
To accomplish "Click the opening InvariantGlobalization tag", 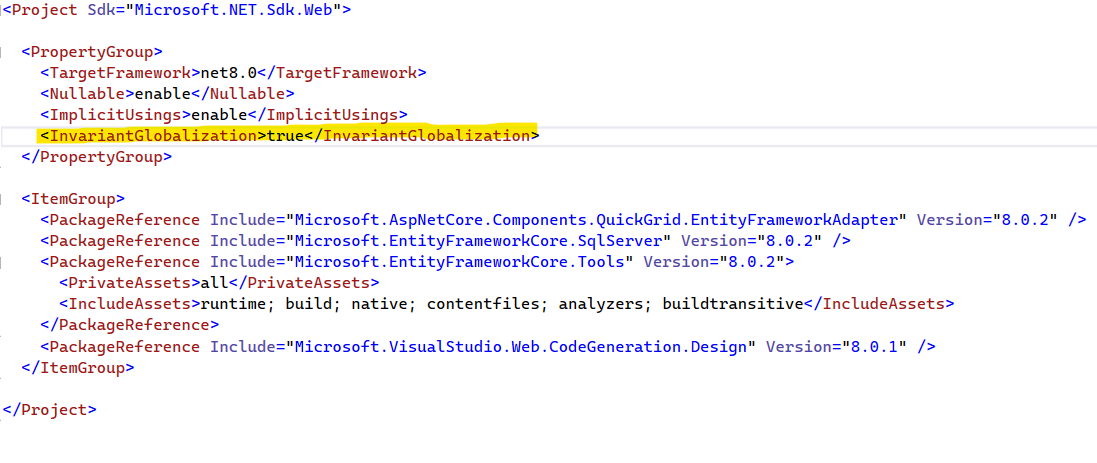I will [x=153, y=136].
